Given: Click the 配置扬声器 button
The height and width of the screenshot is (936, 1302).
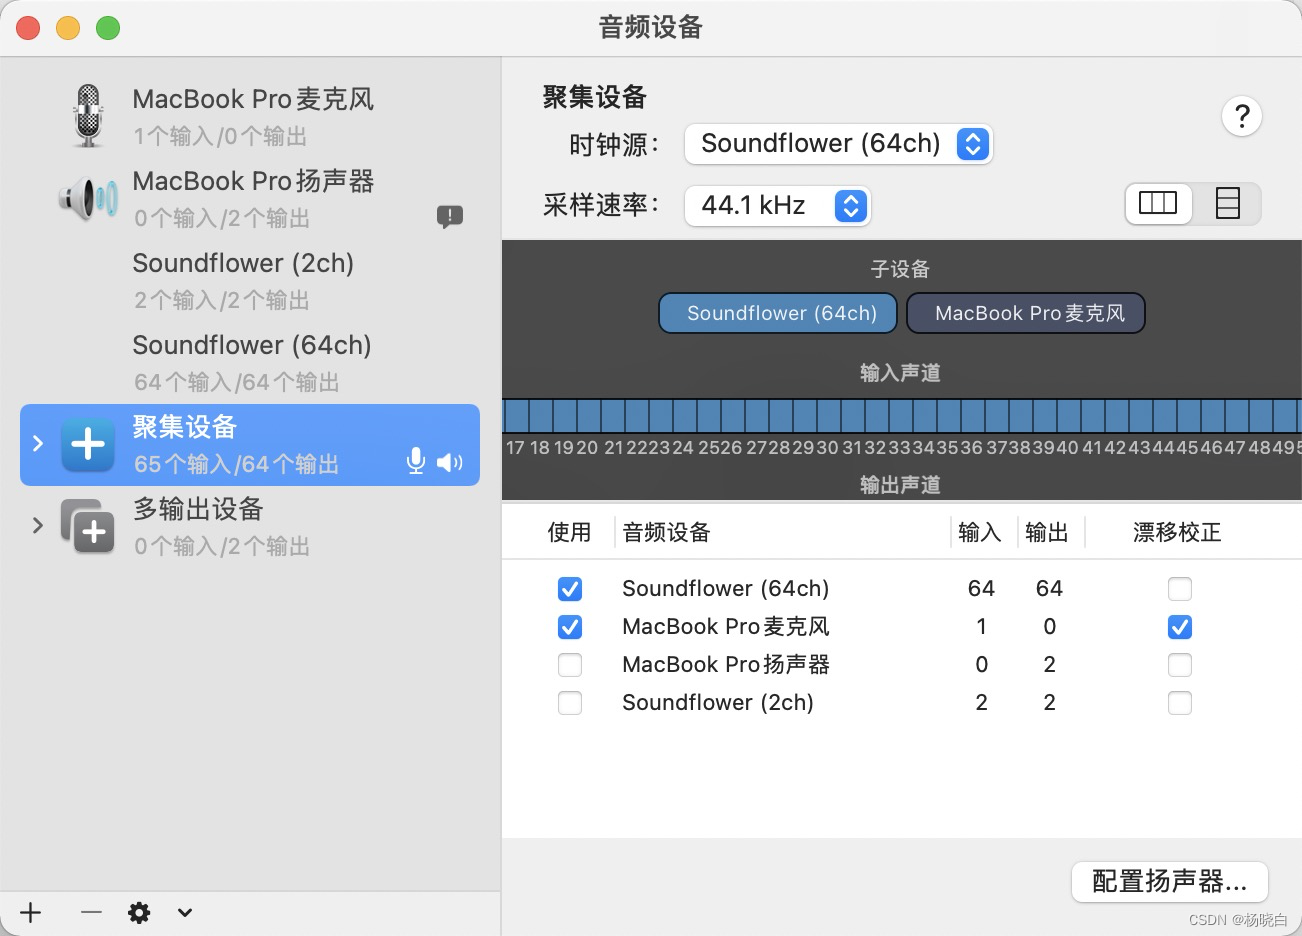Looking at the screenshot, I should 1170,881.
